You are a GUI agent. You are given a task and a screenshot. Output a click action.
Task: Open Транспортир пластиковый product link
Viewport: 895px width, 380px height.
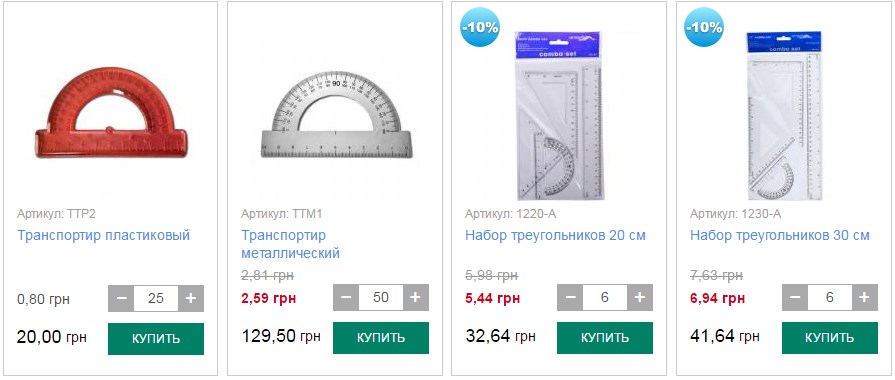pyautogui.click(x=103, y=235)
